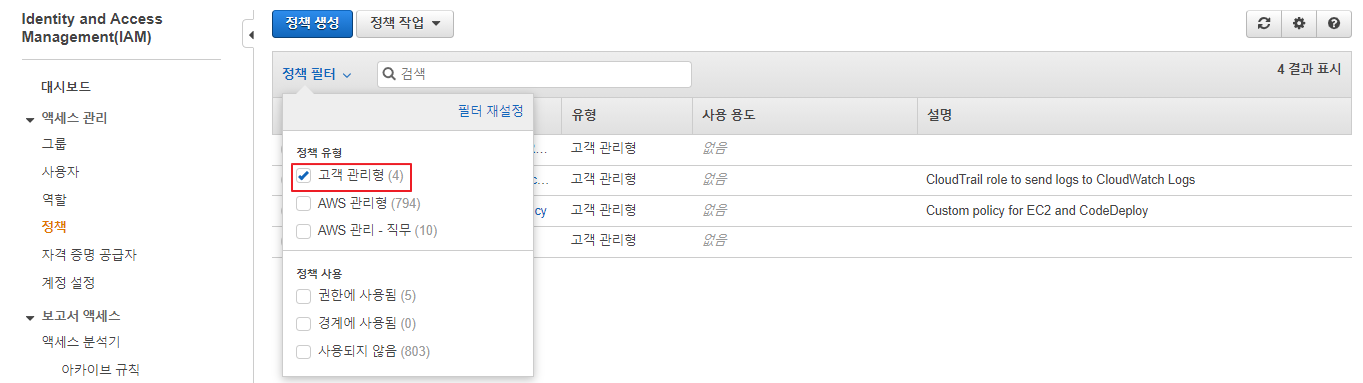Open 아카이브 규칙 in the sidebar
This screenshot has height=383, width=1363.
pos(100,370)
